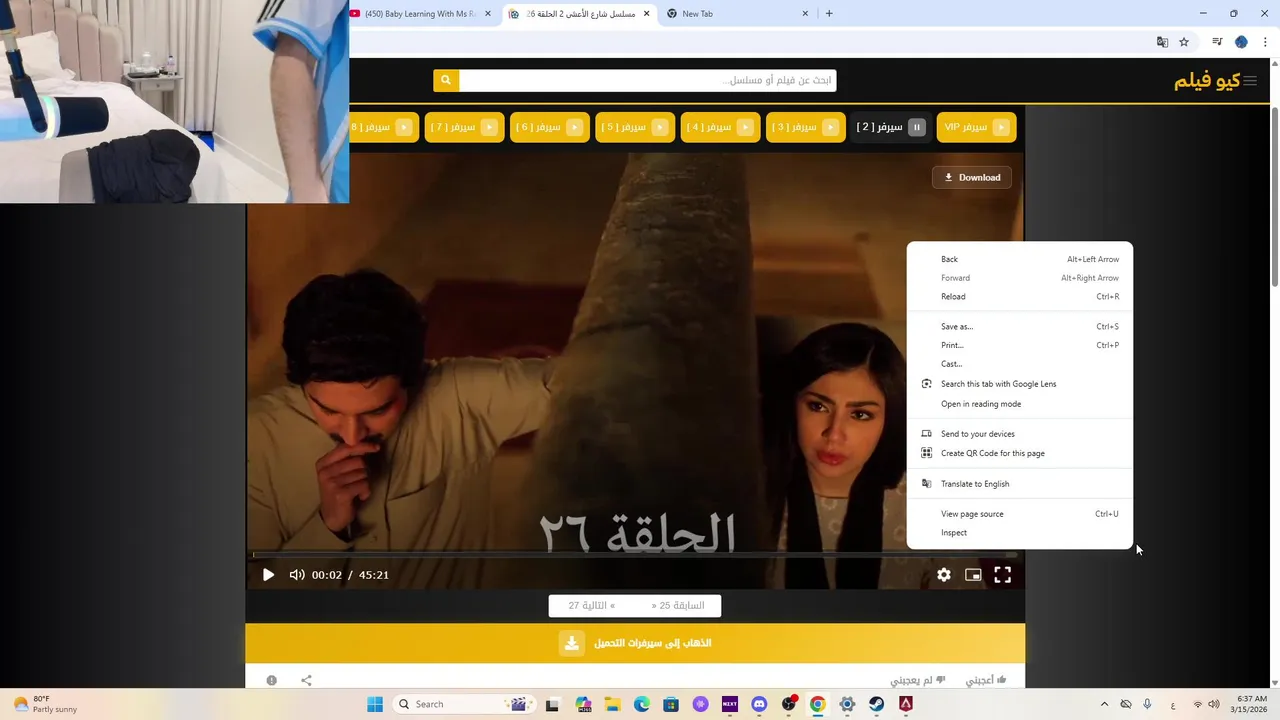Screen dimensions: 1280x720
Task: Click the video progress bar
Action: coord(635,554)
